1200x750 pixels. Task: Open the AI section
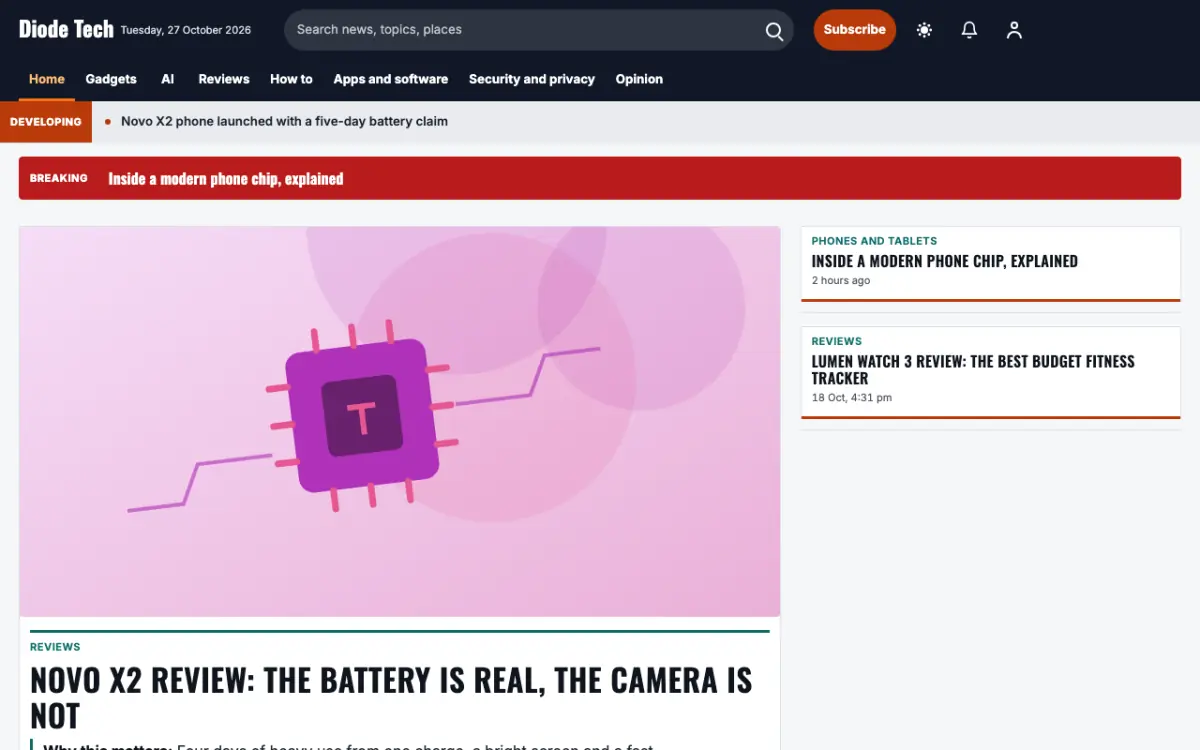(x=168, y=79)
